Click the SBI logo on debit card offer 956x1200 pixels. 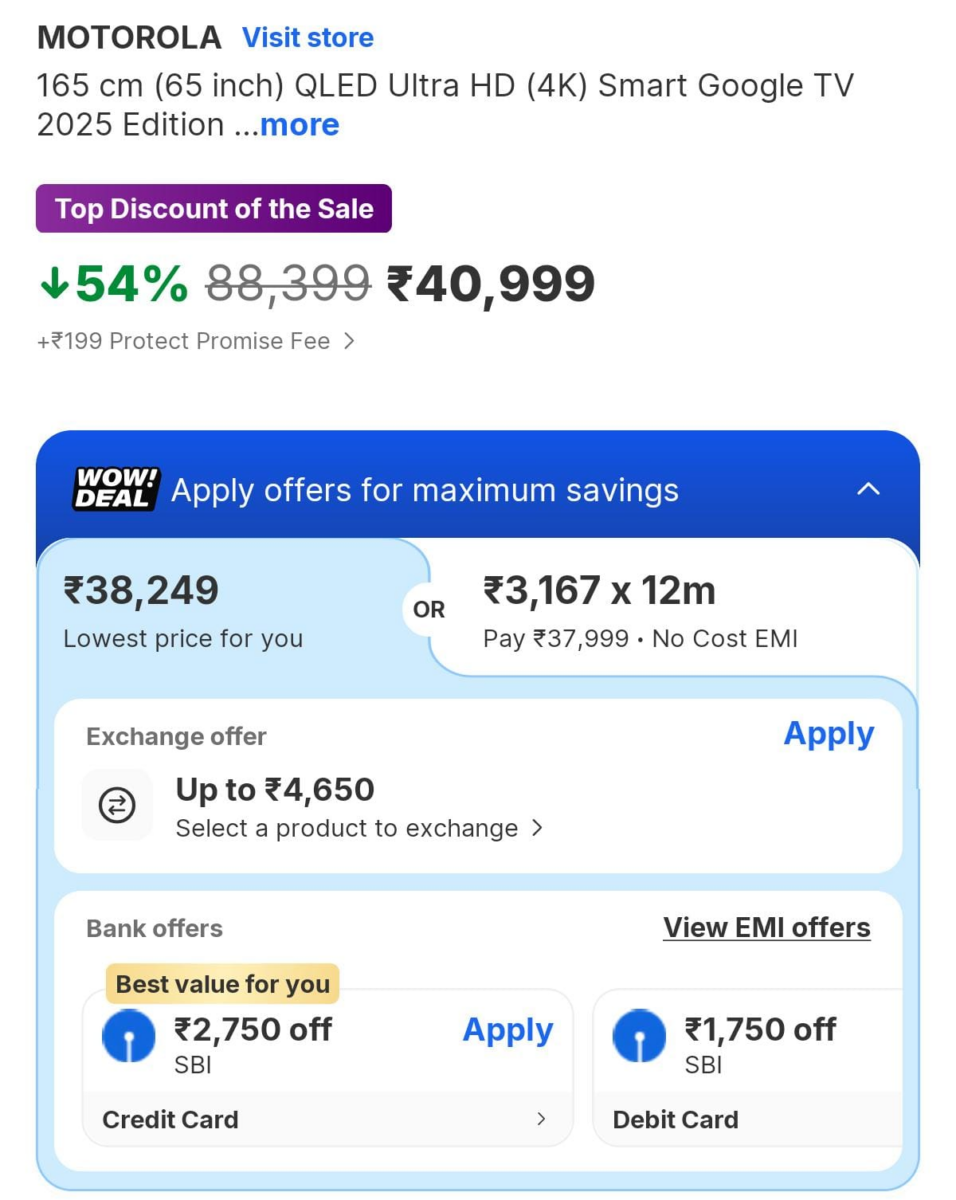point(639,1036)
